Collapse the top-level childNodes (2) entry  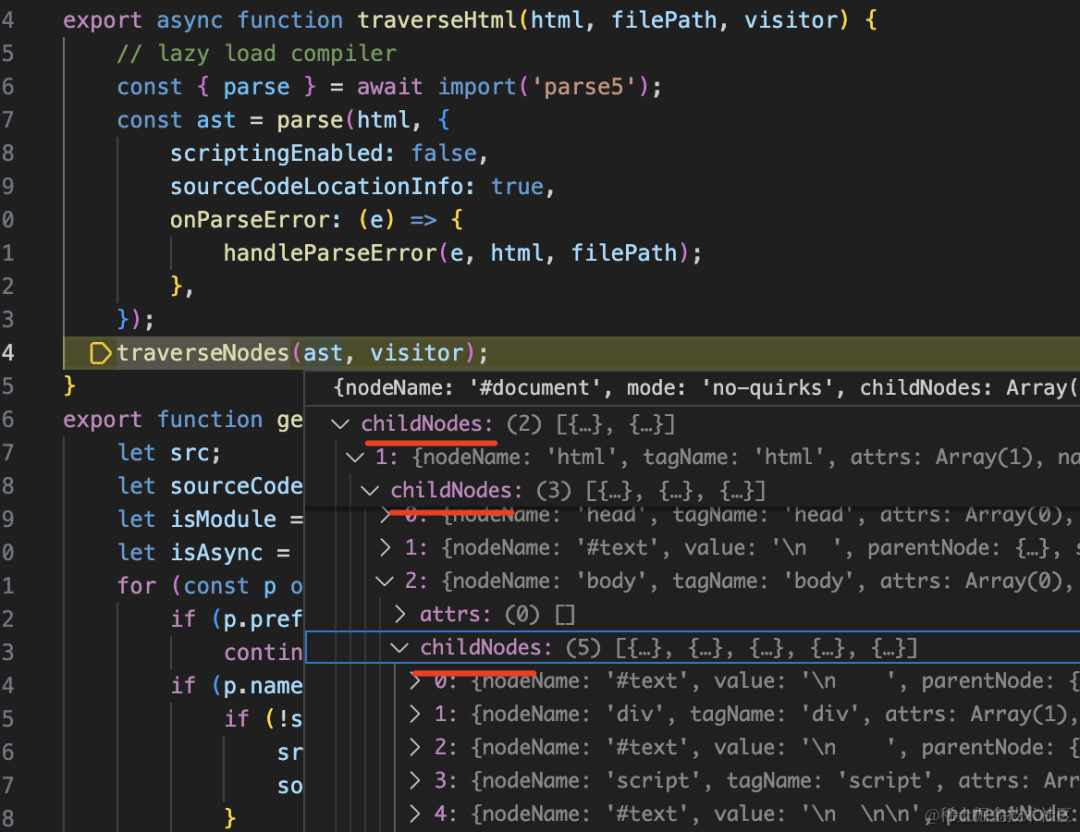tap(340, 424)
